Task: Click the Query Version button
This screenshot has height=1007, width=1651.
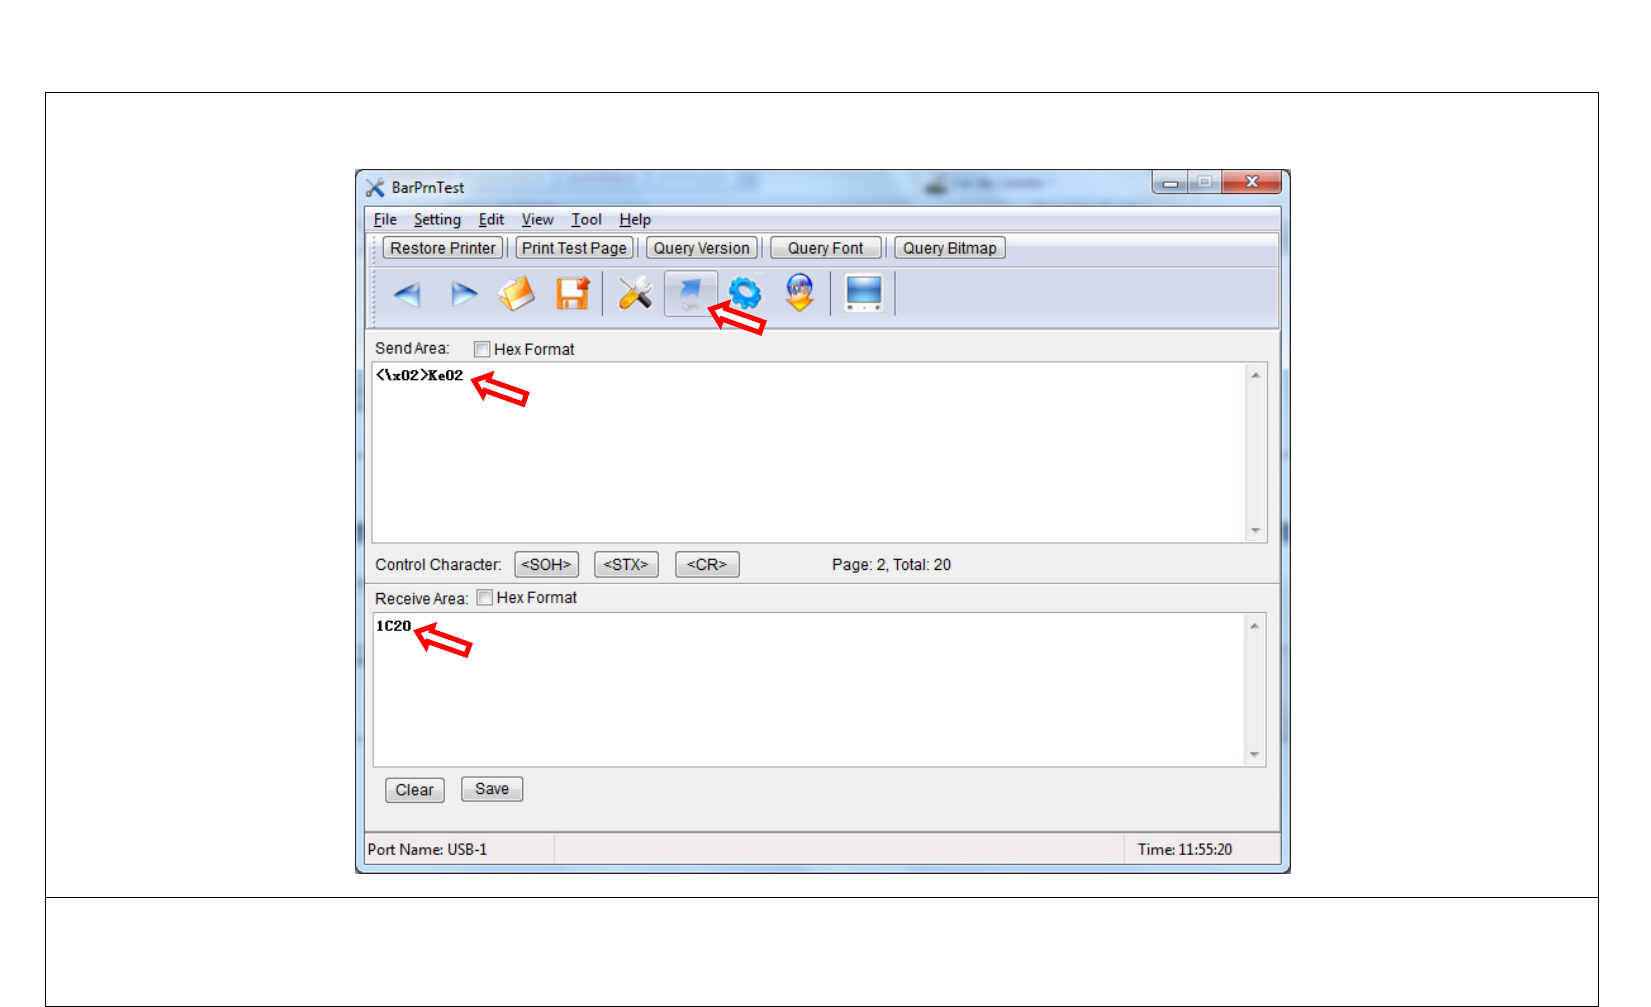Action: (701, 248)
